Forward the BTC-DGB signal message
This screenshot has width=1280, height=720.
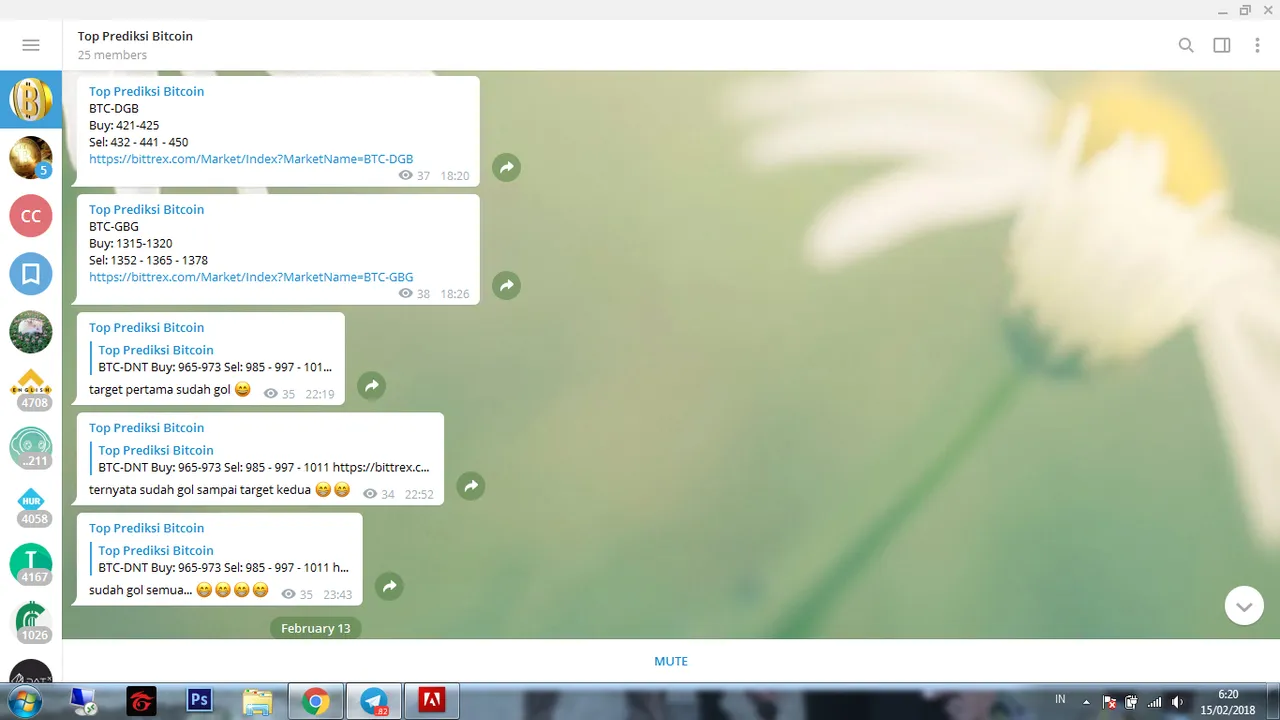click(x=507, y=168)
